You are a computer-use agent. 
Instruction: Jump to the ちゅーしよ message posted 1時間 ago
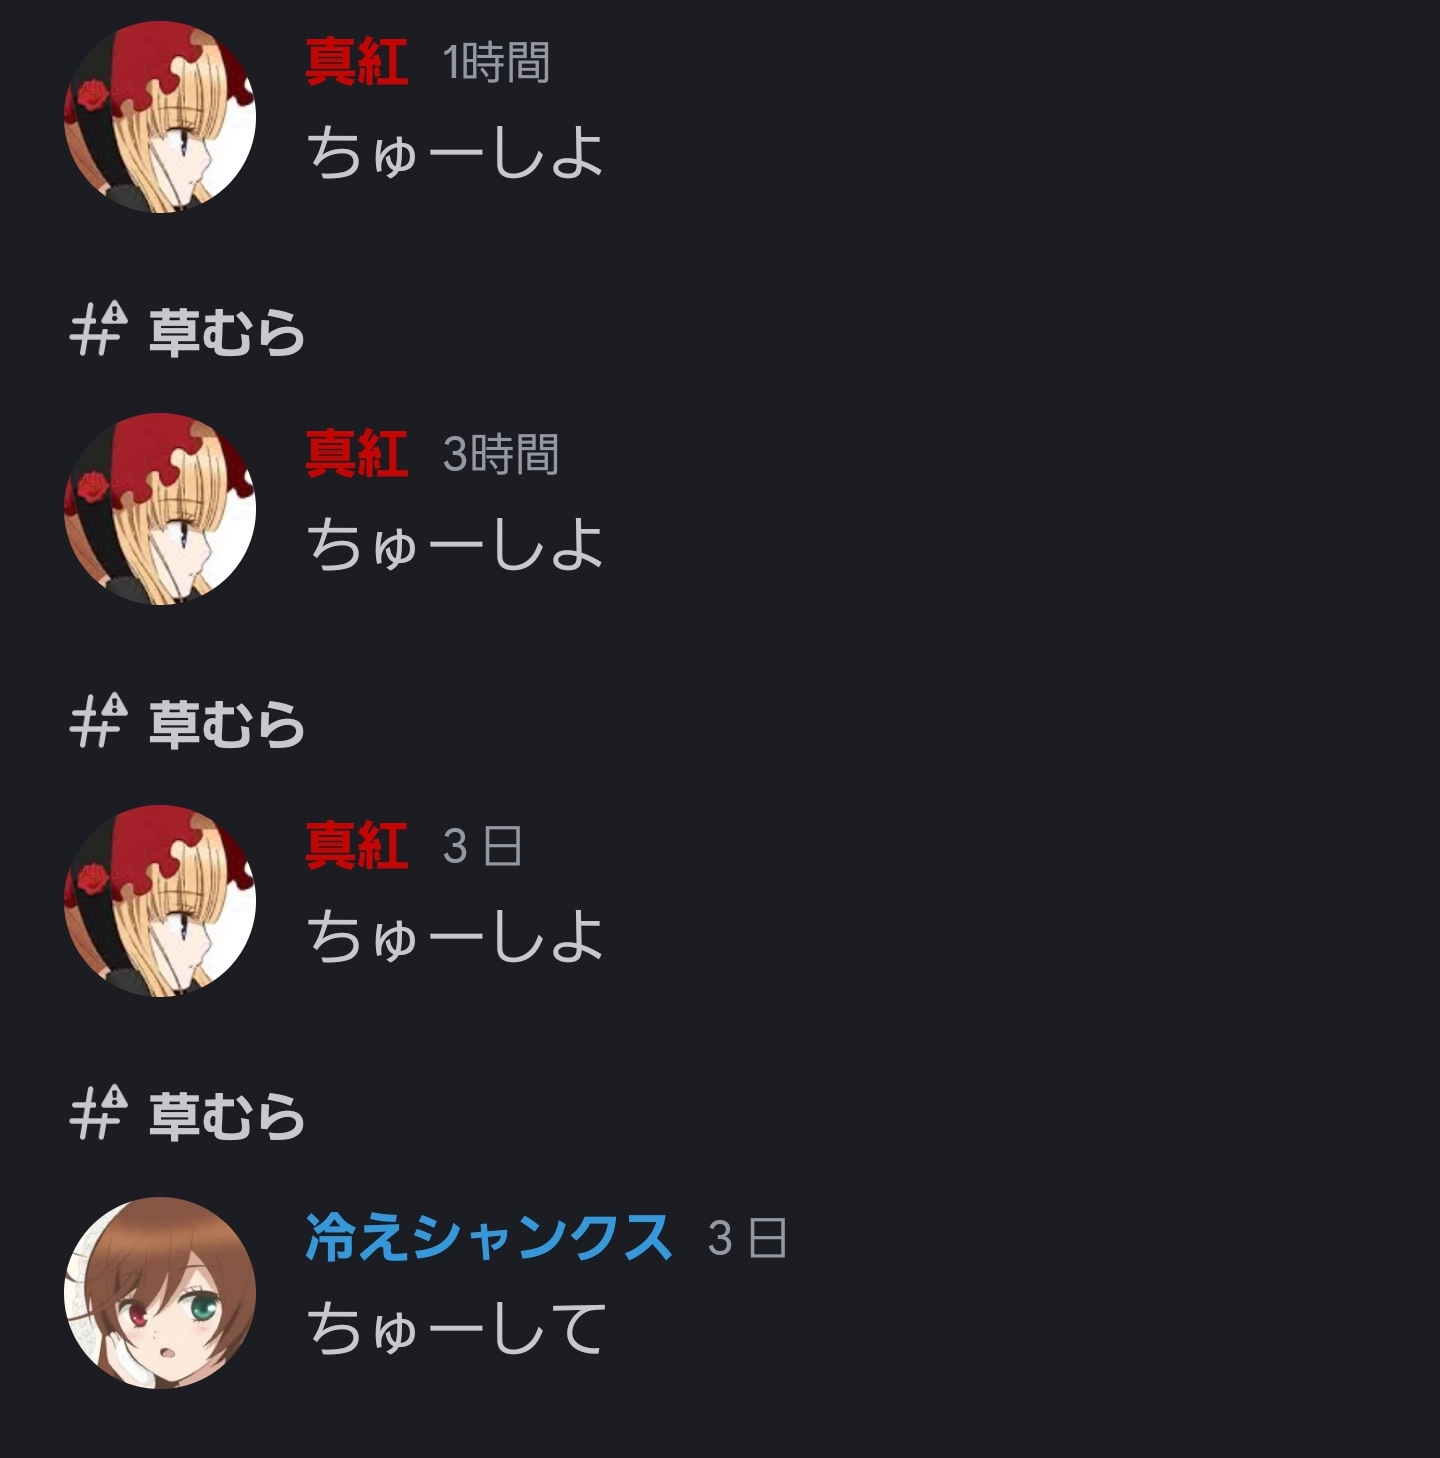tap(456, 153)
